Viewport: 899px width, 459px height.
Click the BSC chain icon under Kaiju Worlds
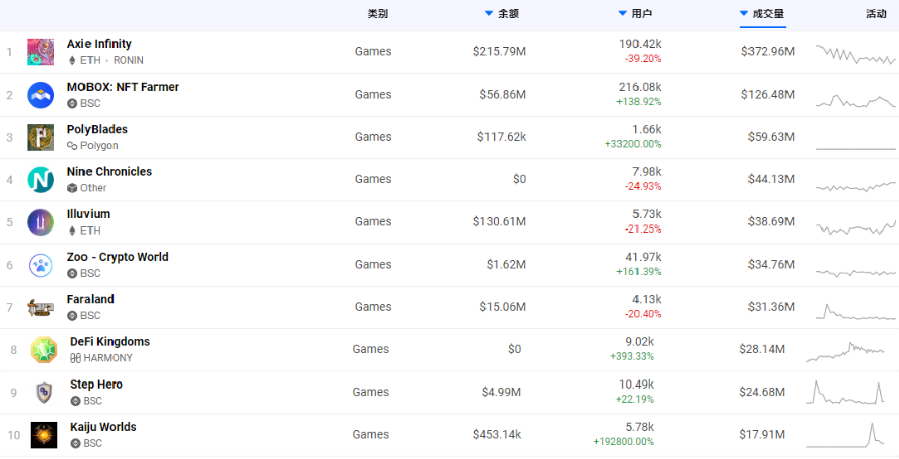pos(76,444)
